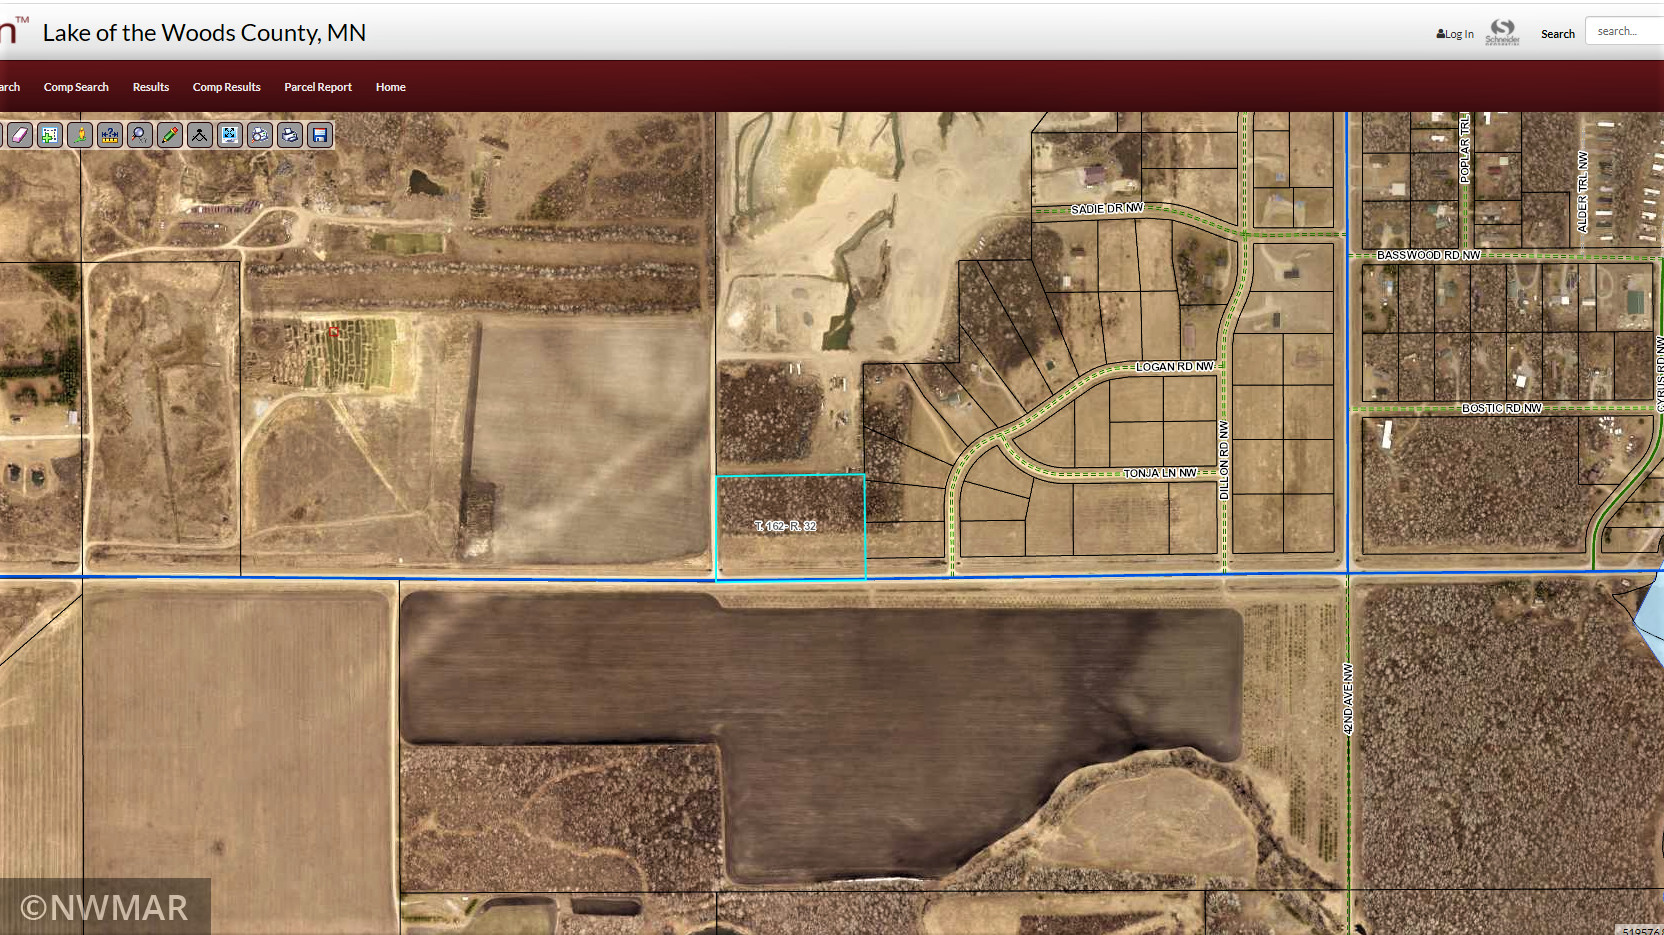Click the SADIE DR NW road label
Screen dimensions: 1664x935
(1107, 209)
